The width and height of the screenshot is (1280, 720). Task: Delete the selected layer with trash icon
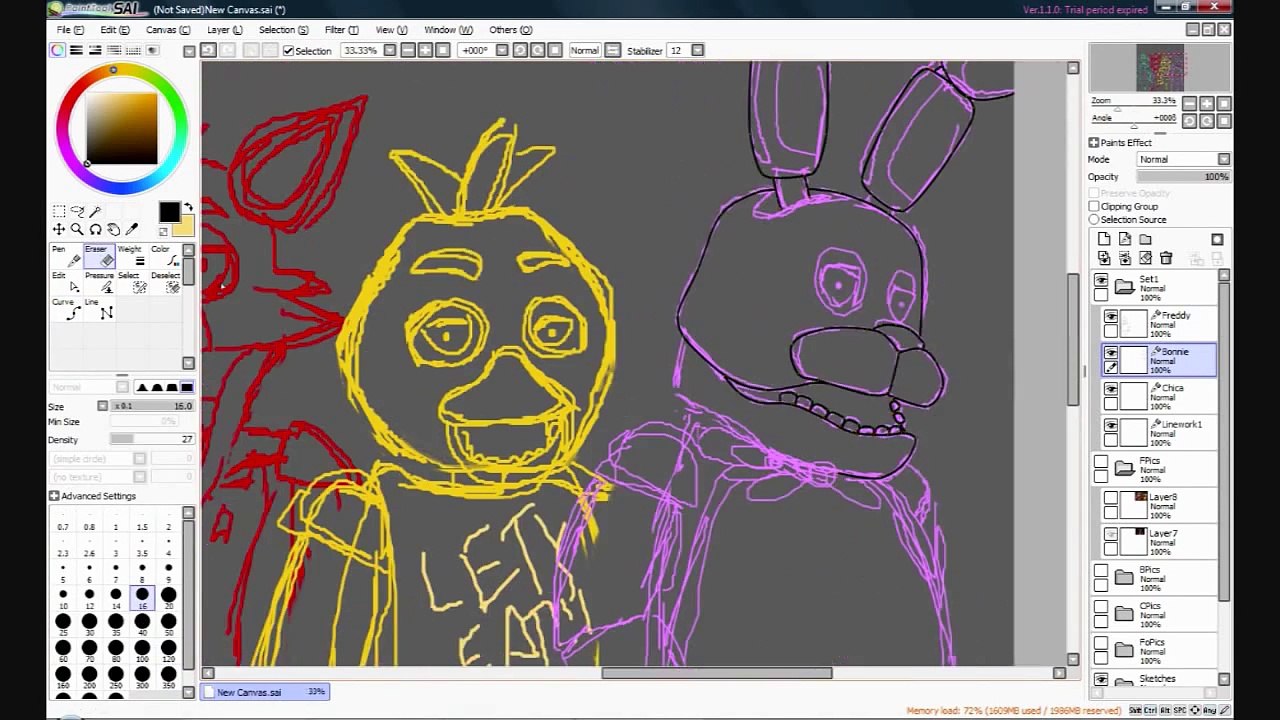1166,258
